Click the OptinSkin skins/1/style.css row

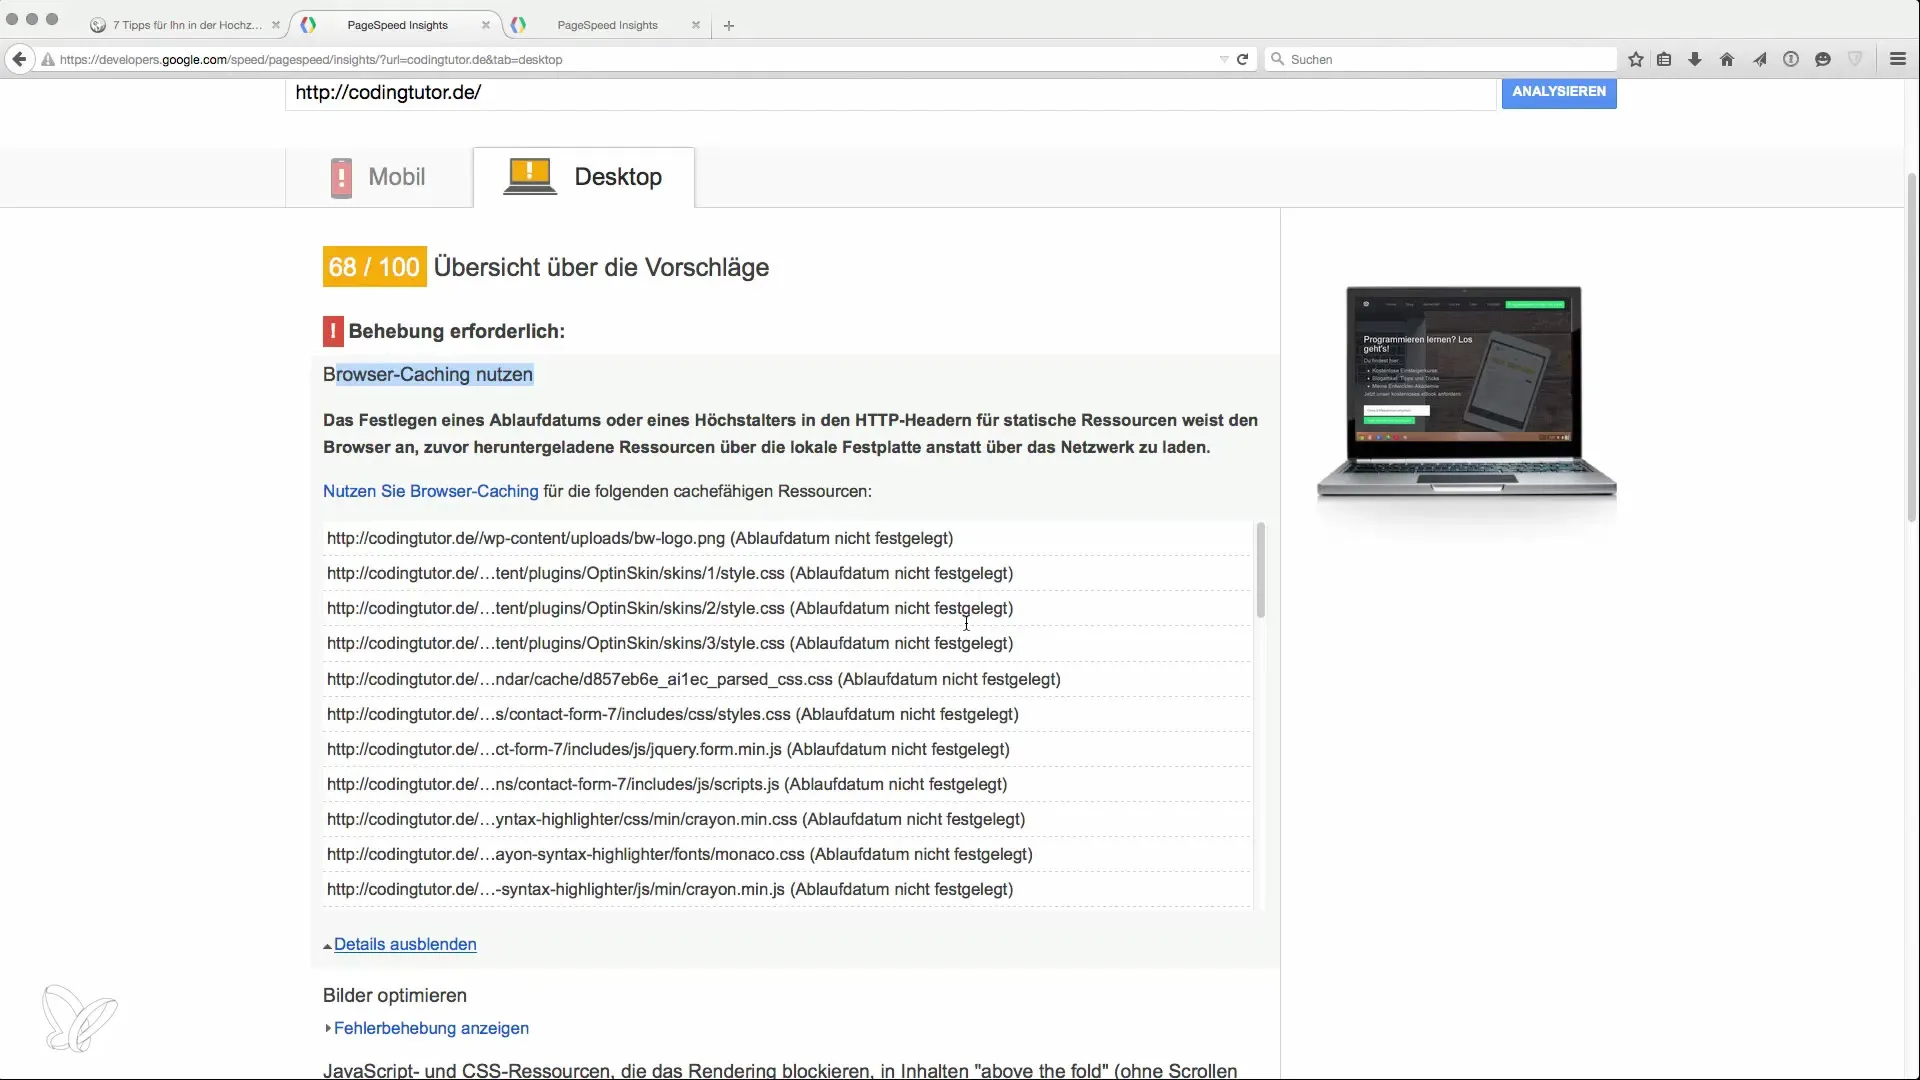click(x=787, y=573)
